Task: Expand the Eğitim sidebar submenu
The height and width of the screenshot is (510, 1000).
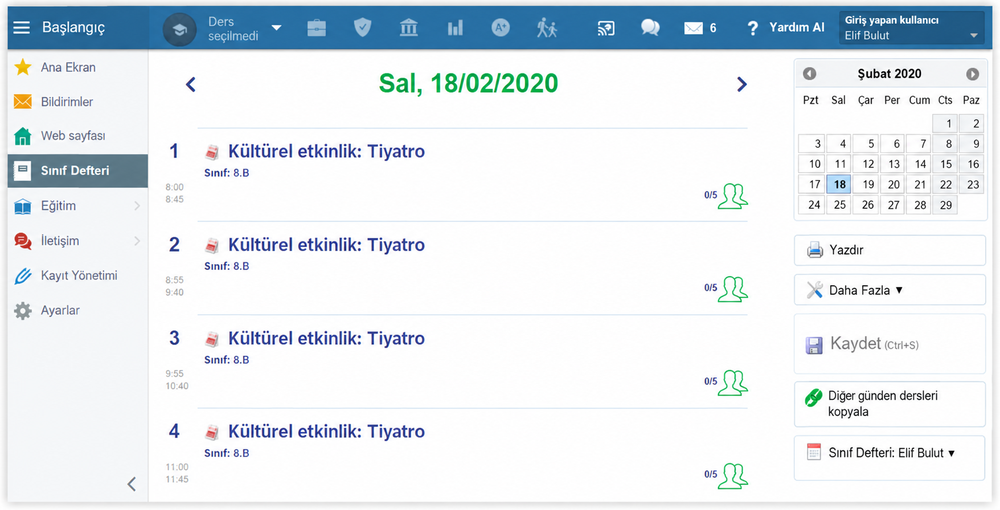Action: pyautogui.click(x=77, y=206)
